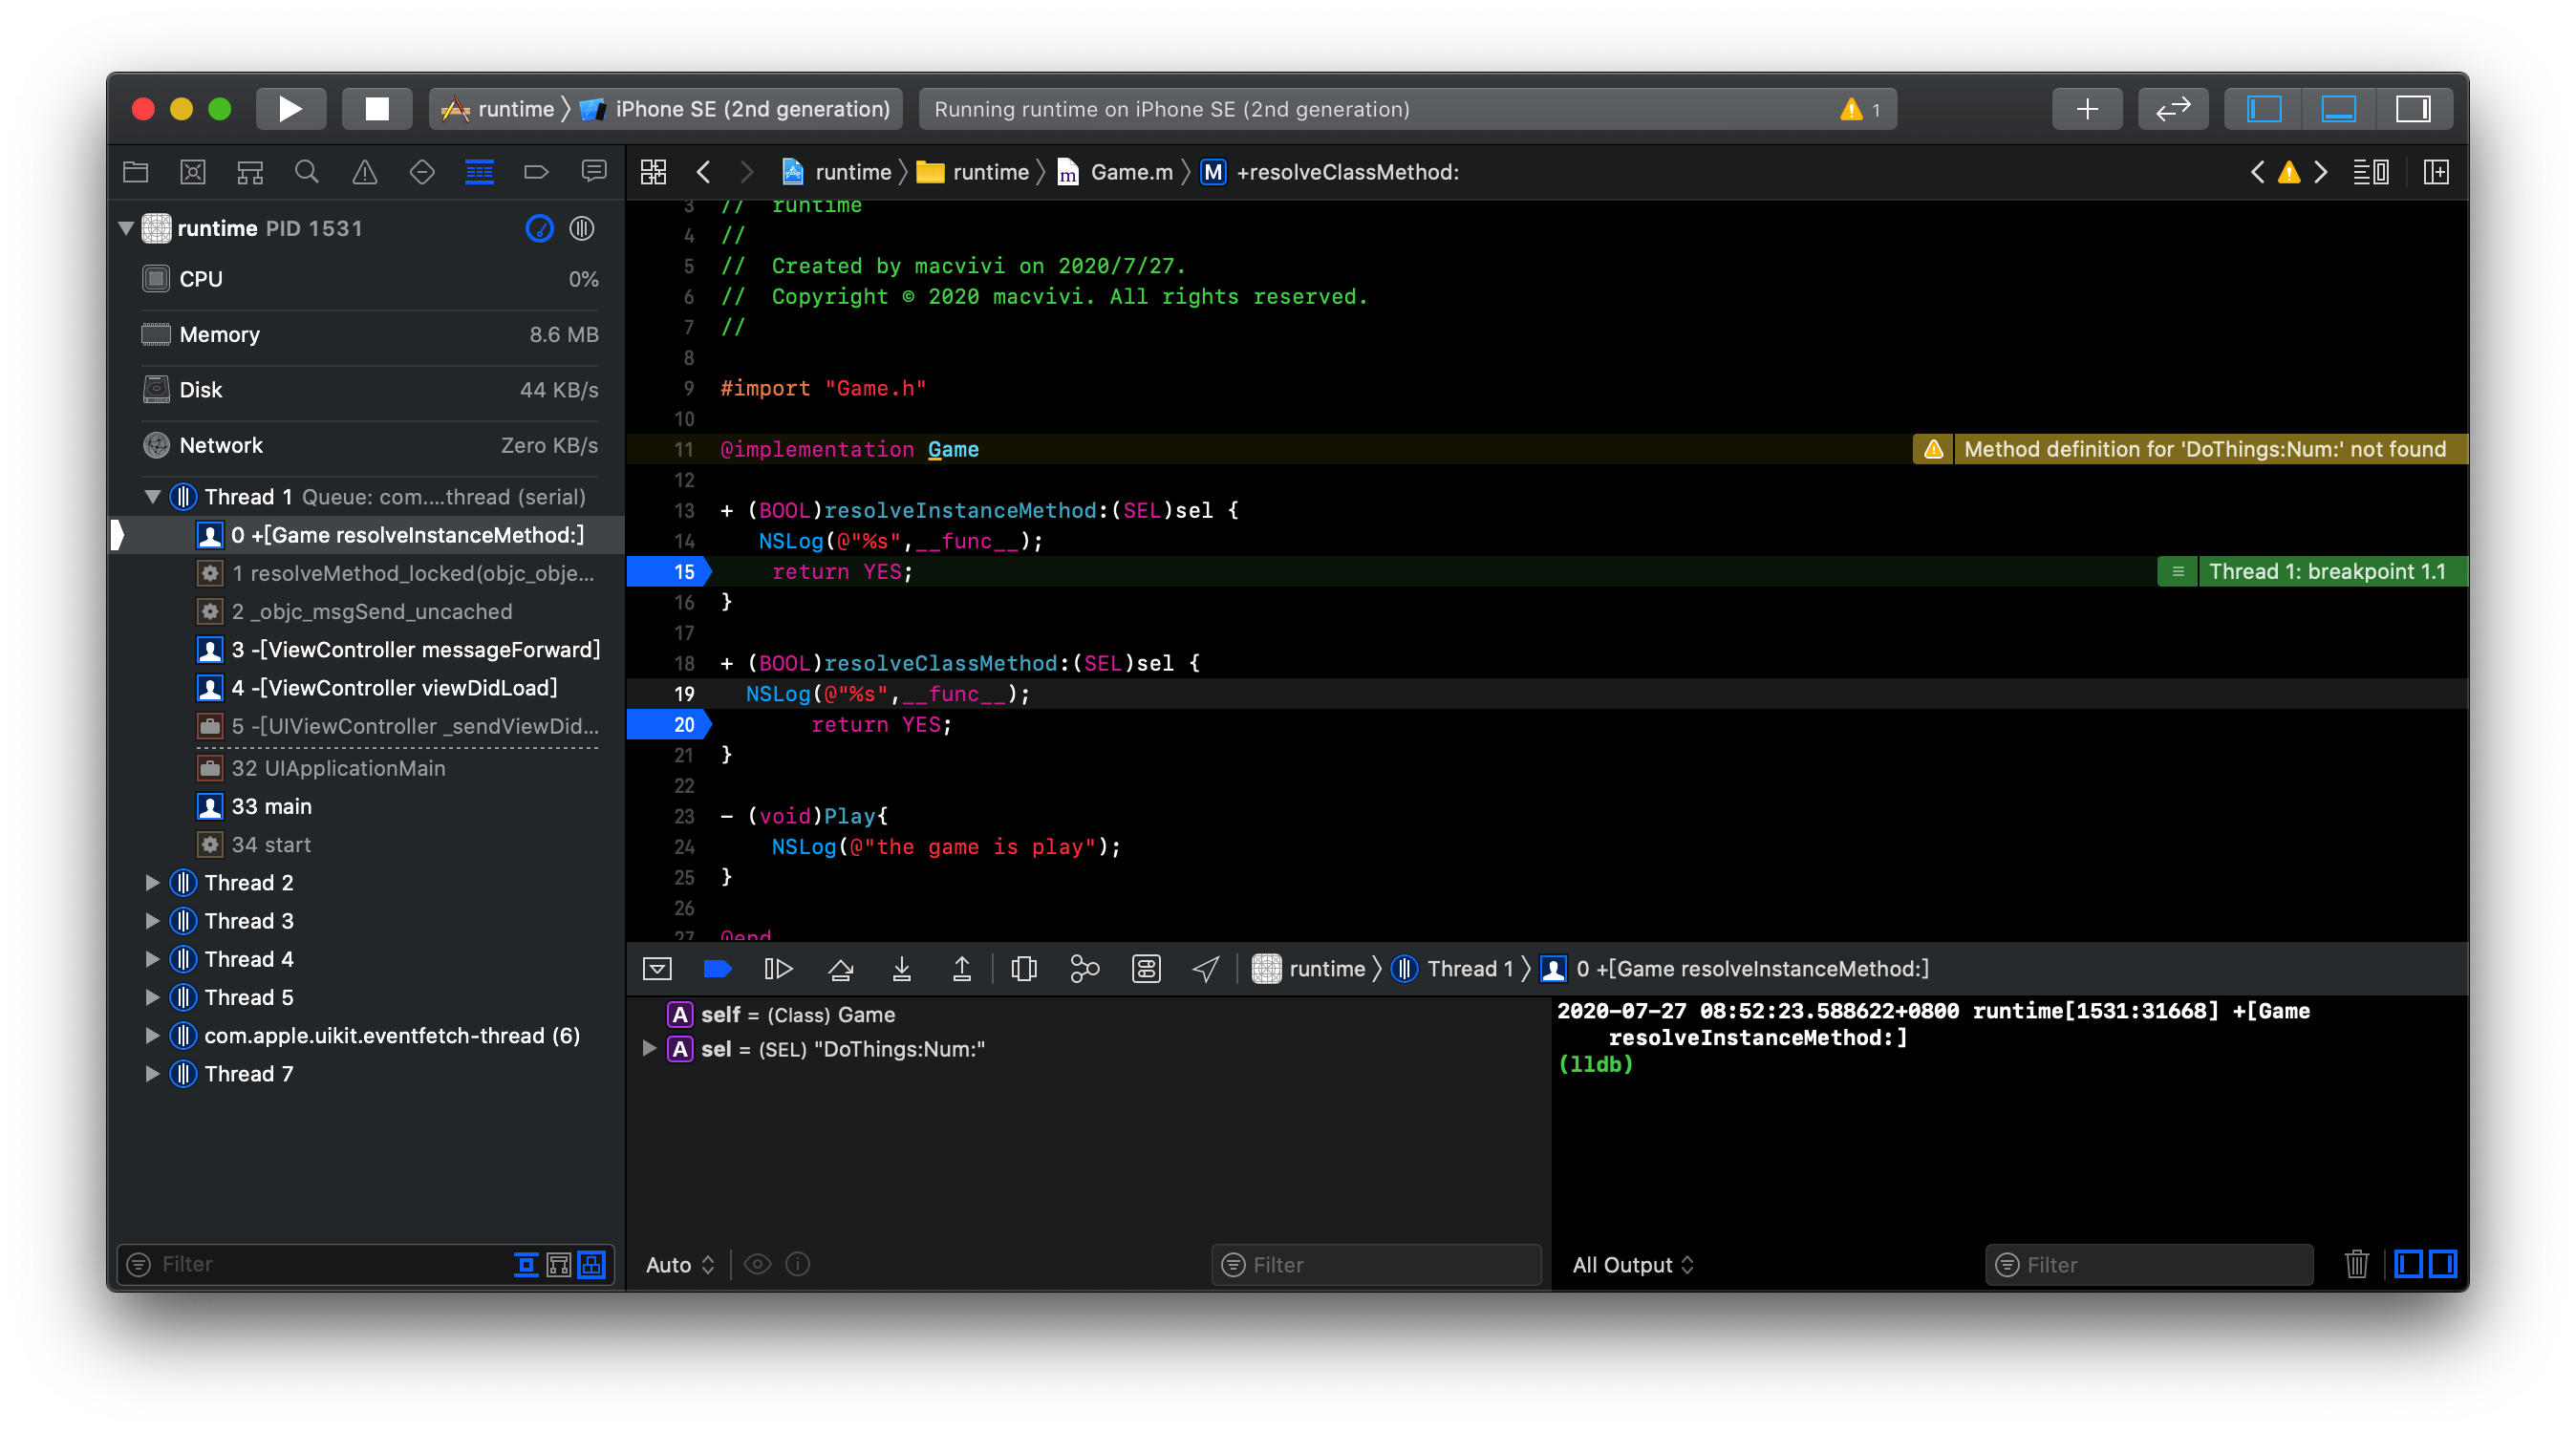Toggle breakpoint on line 20

pyautogui.click(x=669, y=724)
